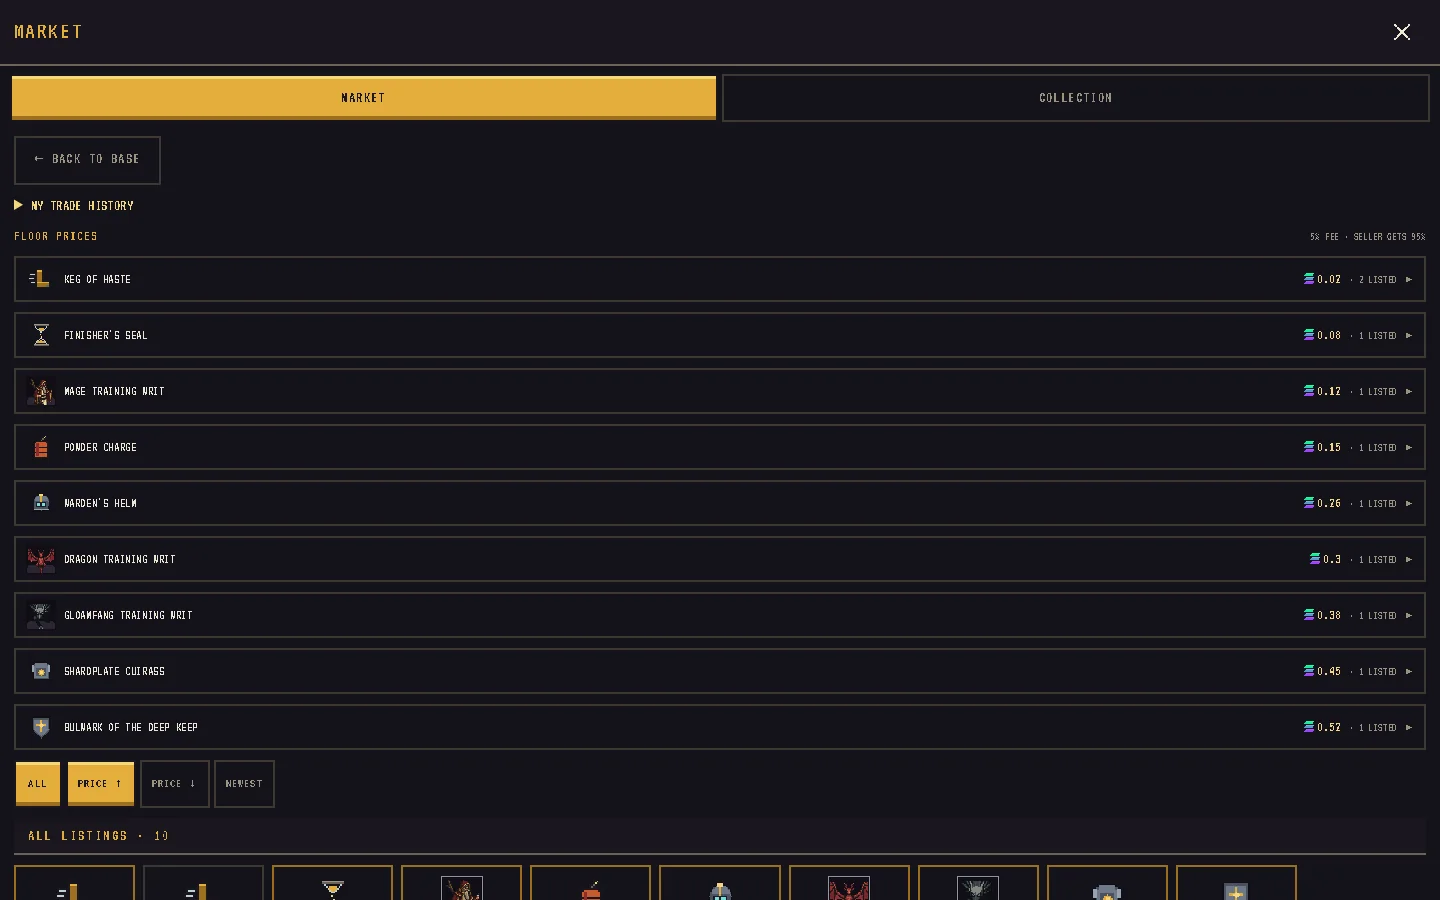Click the Finisher's Seal hourglass icon

coord(41,335)
